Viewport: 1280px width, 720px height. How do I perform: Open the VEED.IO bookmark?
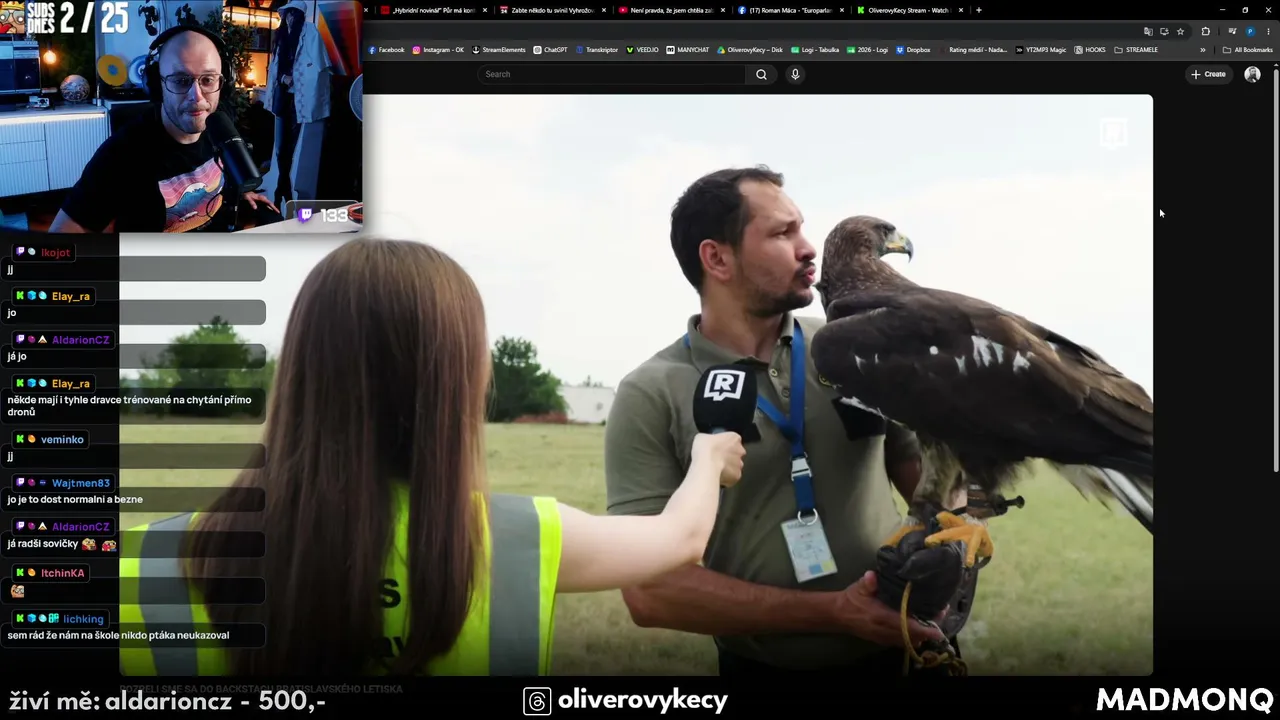point(642,50)
